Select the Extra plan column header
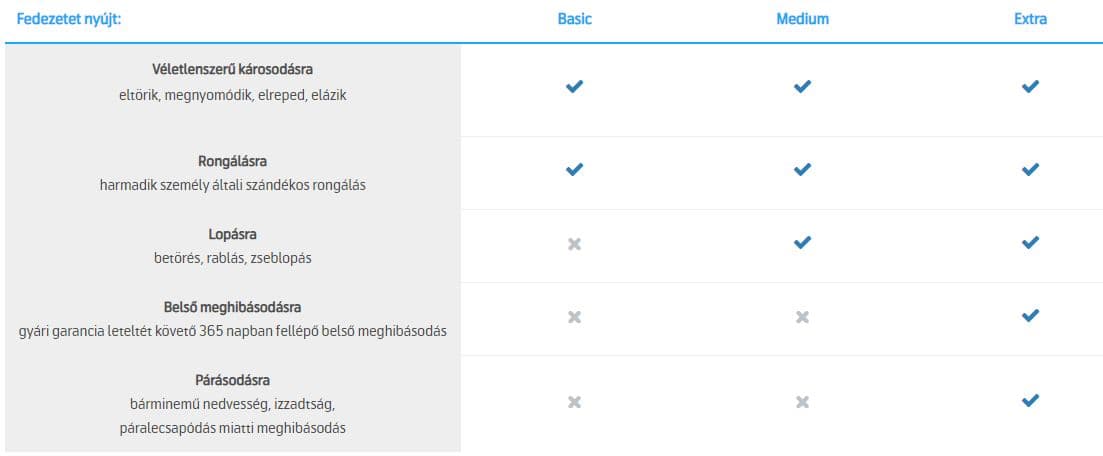Screen dimensions: 1103x456 1030,19
